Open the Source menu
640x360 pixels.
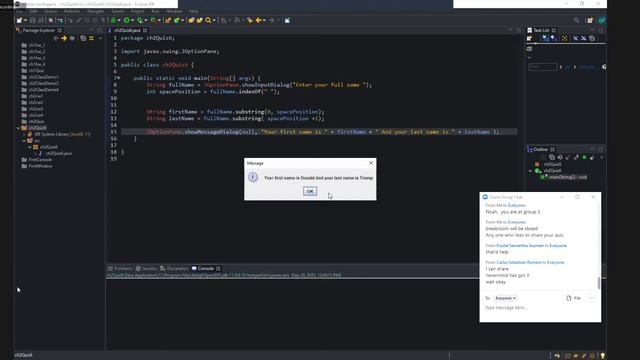coord(51,11)
